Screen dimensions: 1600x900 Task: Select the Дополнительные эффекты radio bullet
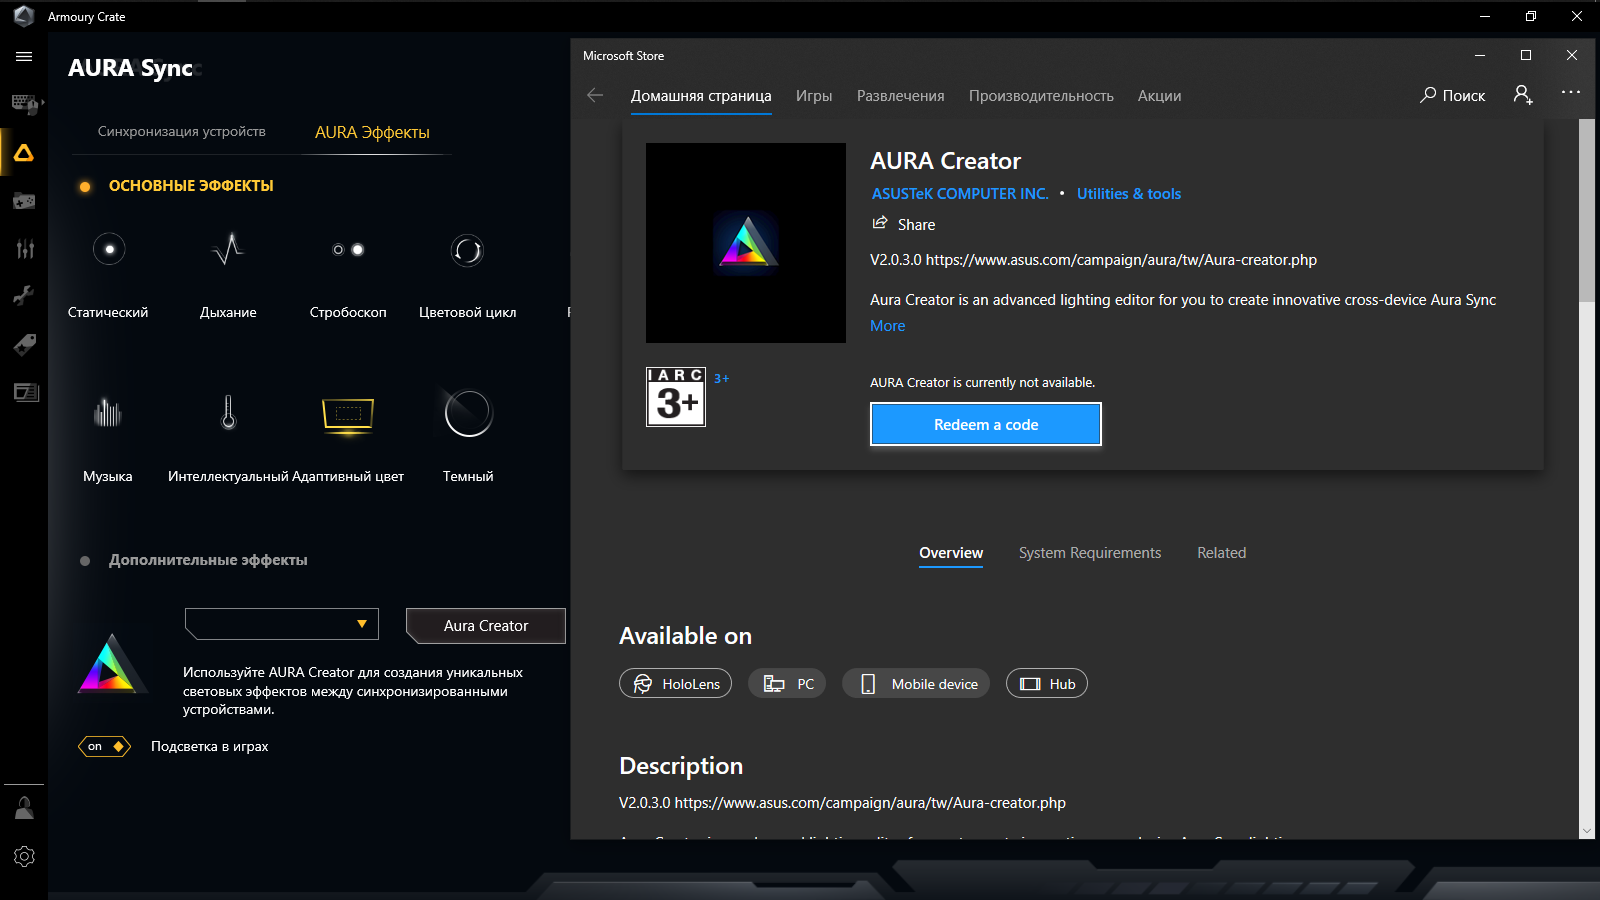[85, 561]
